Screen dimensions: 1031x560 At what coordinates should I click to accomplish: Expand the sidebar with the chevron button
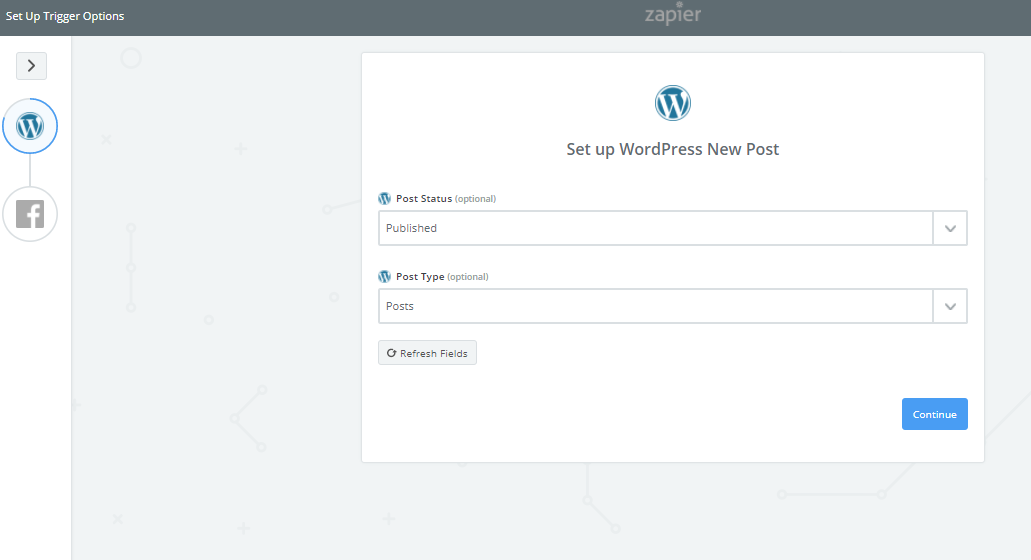(31, 66)
